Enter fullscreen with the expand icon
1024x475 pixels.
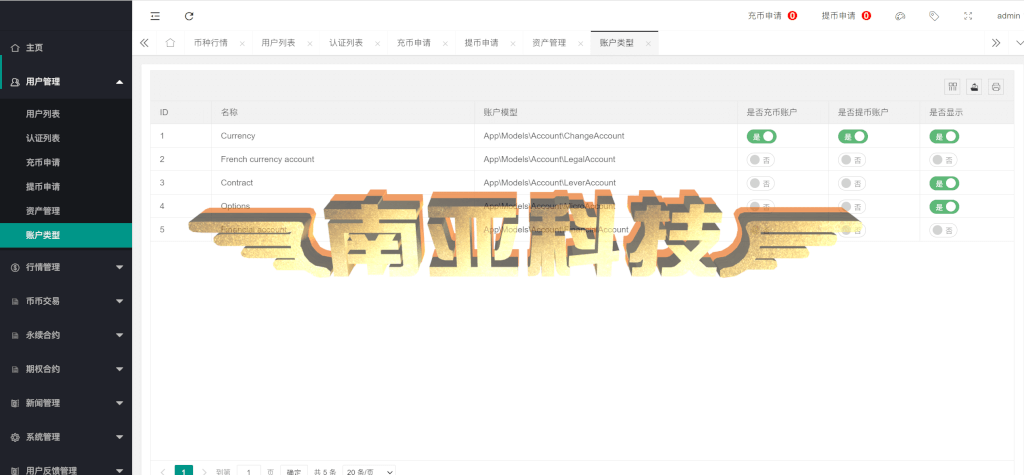point(968,16)
